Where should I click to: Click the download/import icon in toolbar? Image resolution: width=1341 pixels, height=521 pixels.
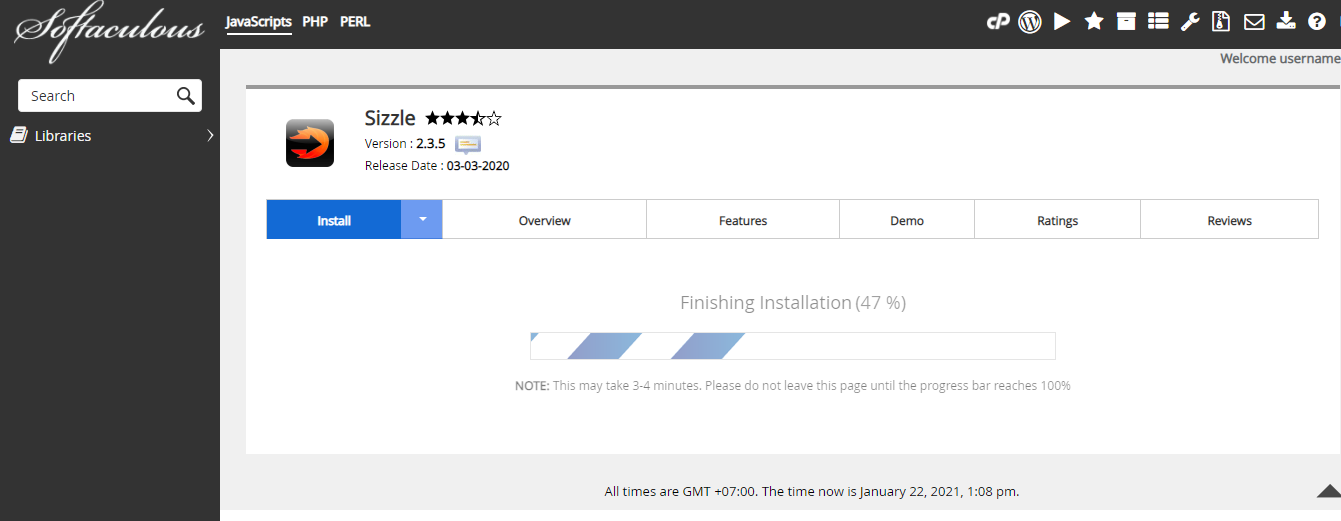[1286, 21]
